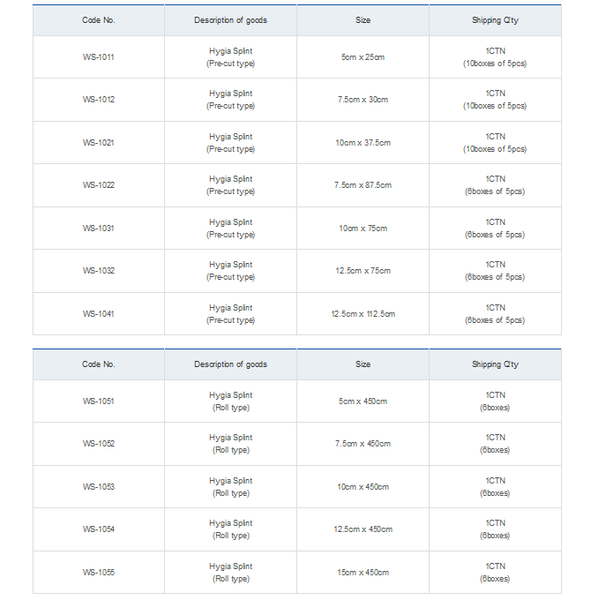Screen dimensions: 600x600
Task: Click the WS-1055 code cell
Action: [x=99, y=572]
